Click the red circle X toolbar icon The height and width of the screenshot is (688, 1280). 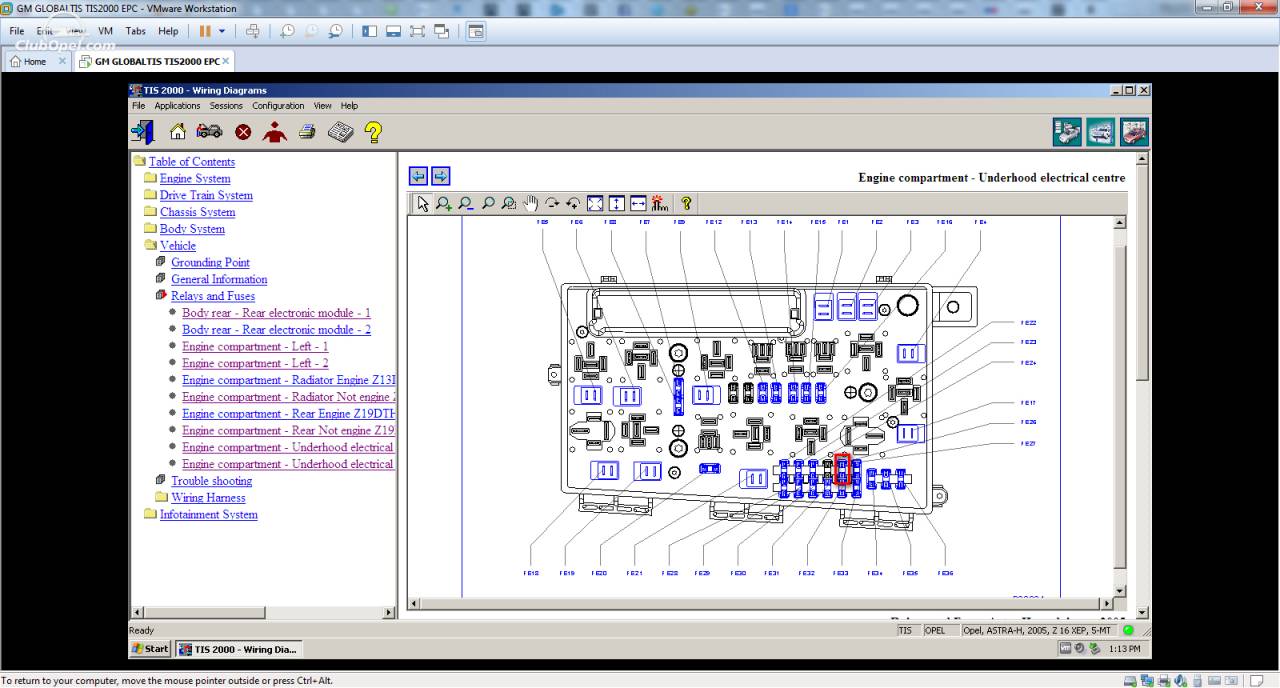243,132
